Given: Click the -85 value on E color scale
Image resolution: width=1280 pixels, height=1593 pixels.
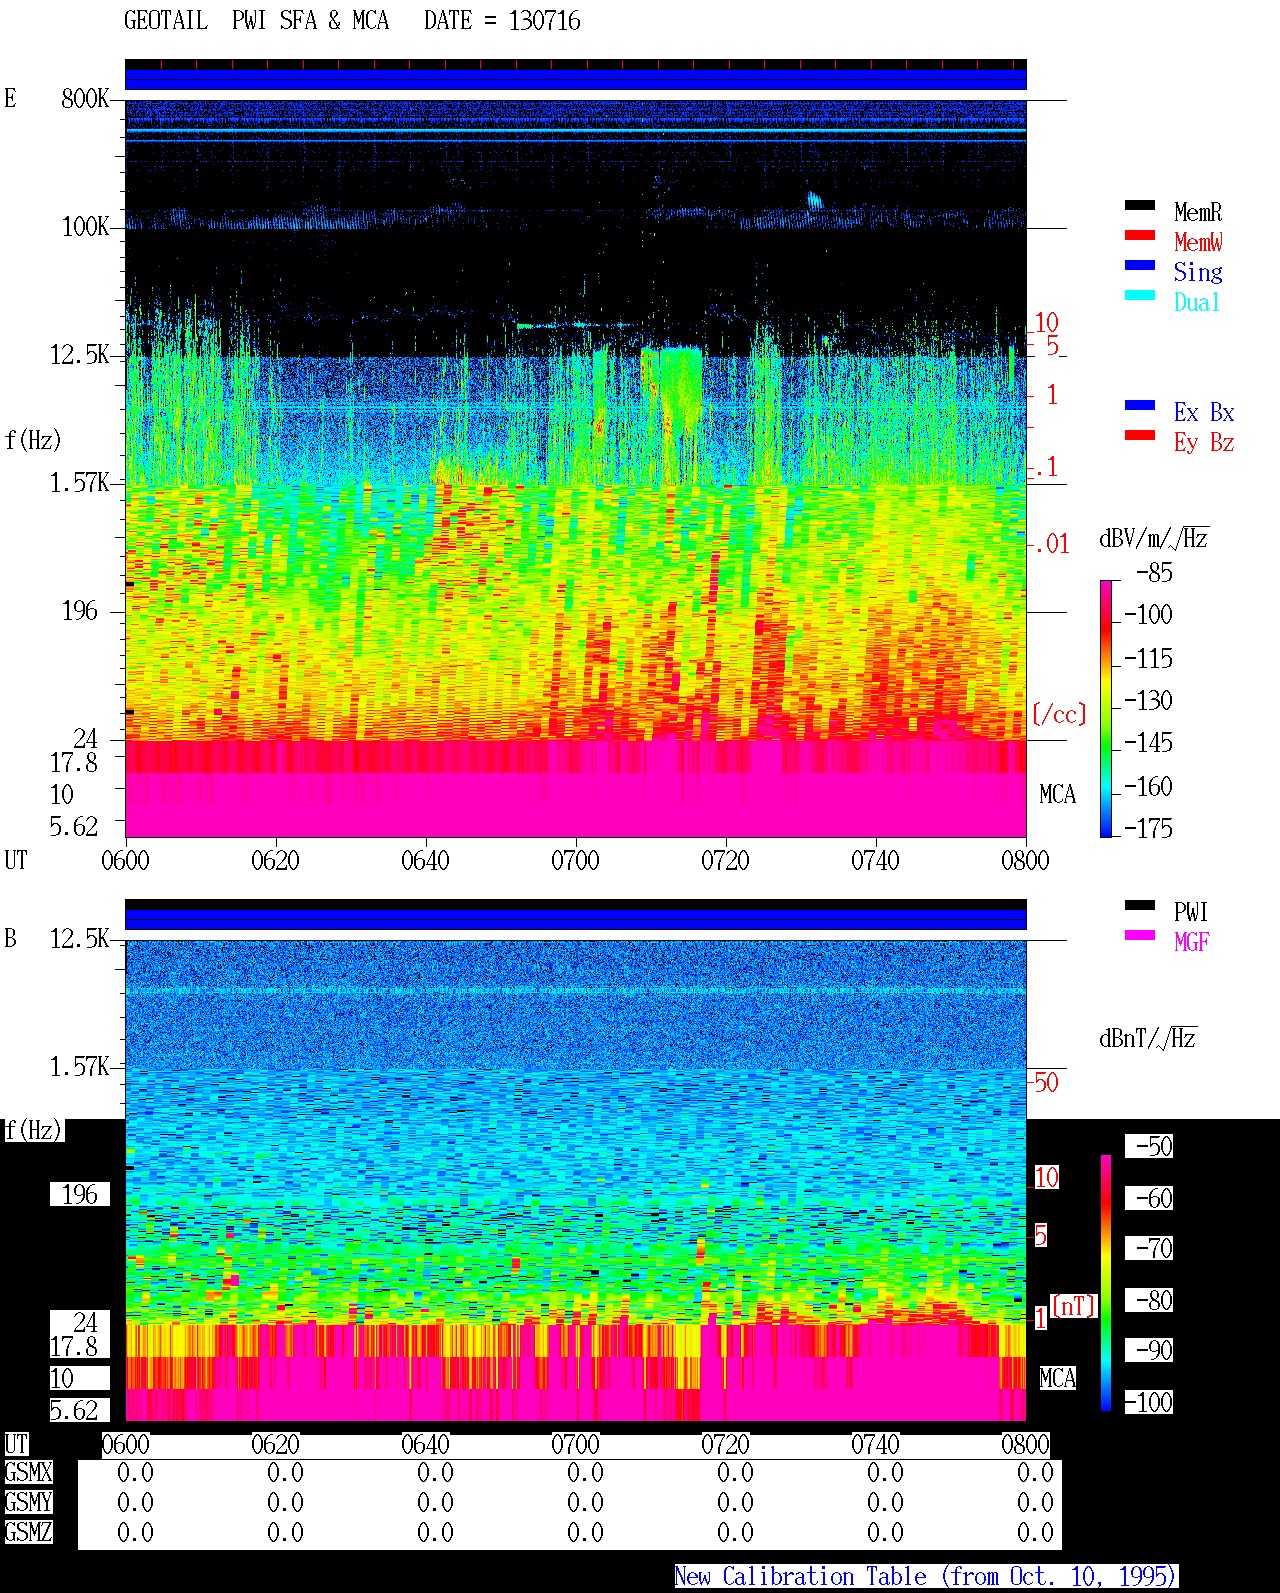Looking at the screenshot, I should click(1154, 572).
